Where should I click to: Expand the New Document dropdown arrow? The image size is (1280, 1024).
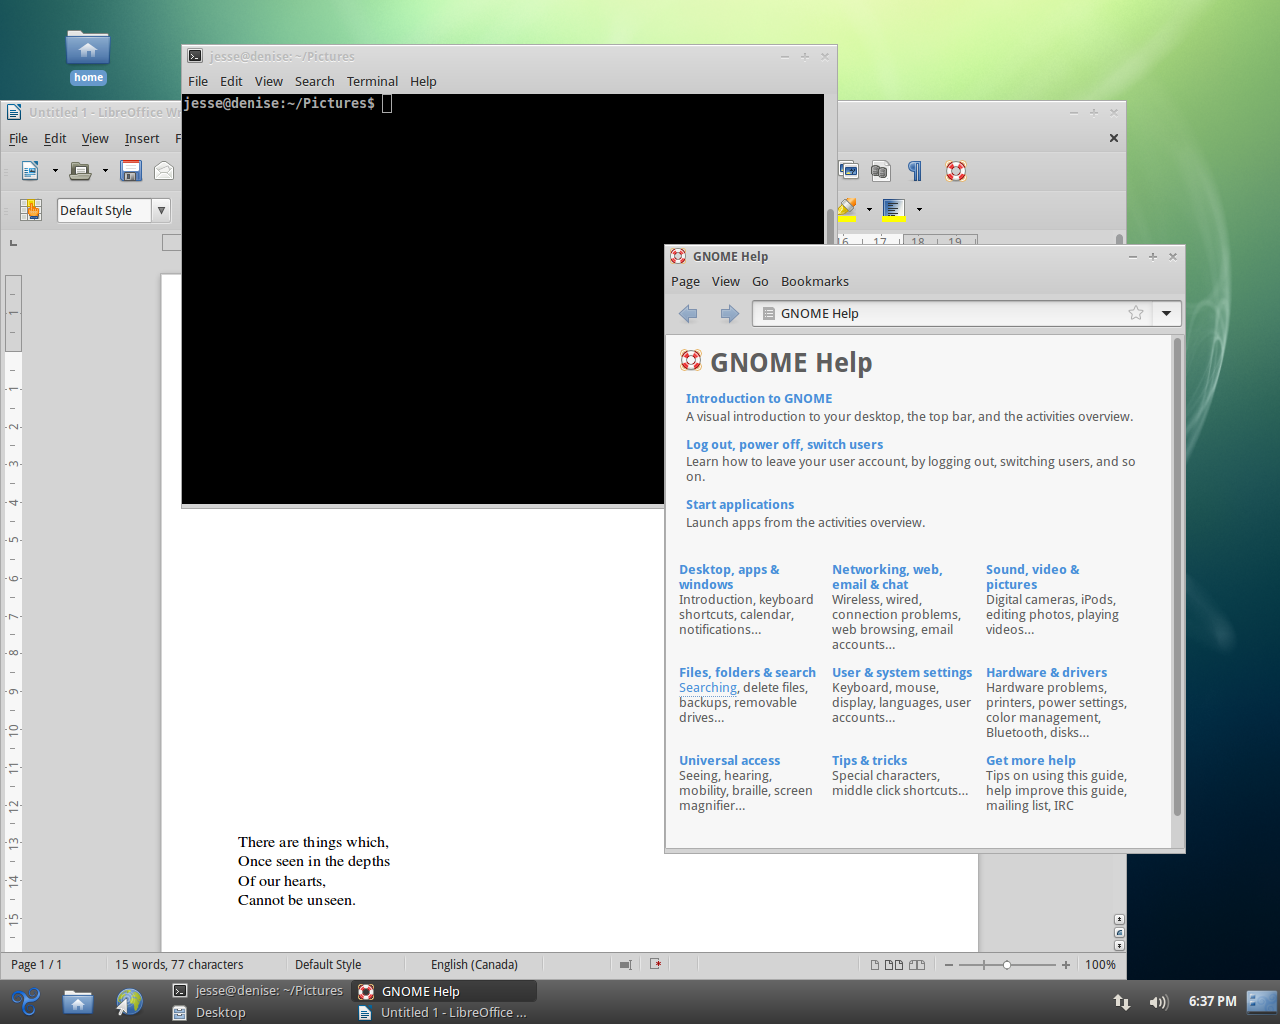55,171
